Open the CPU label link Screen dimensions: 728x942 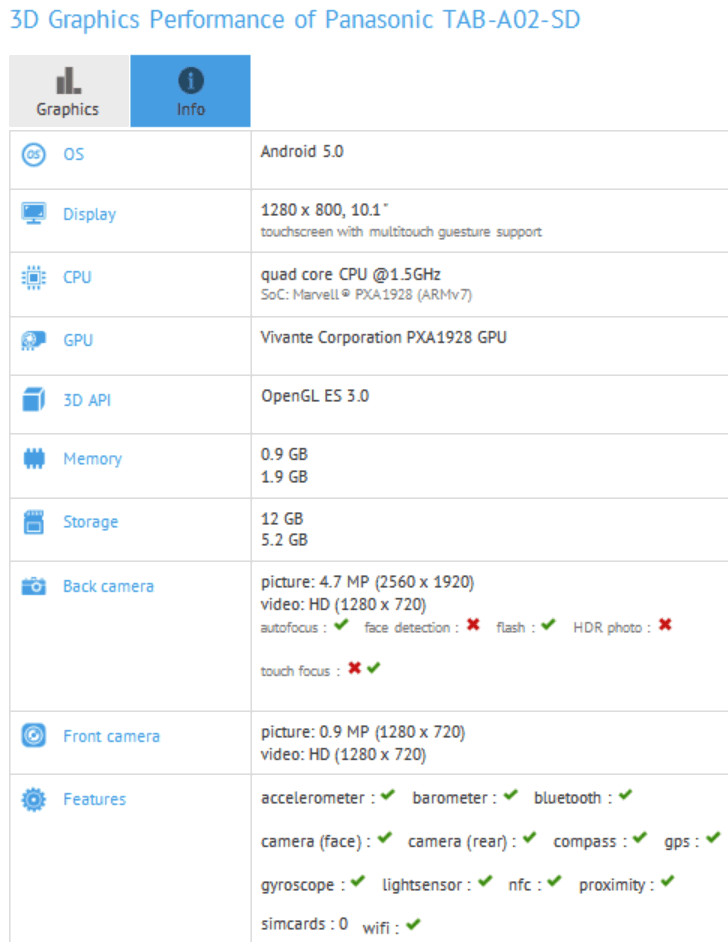[x=77, y=278]
